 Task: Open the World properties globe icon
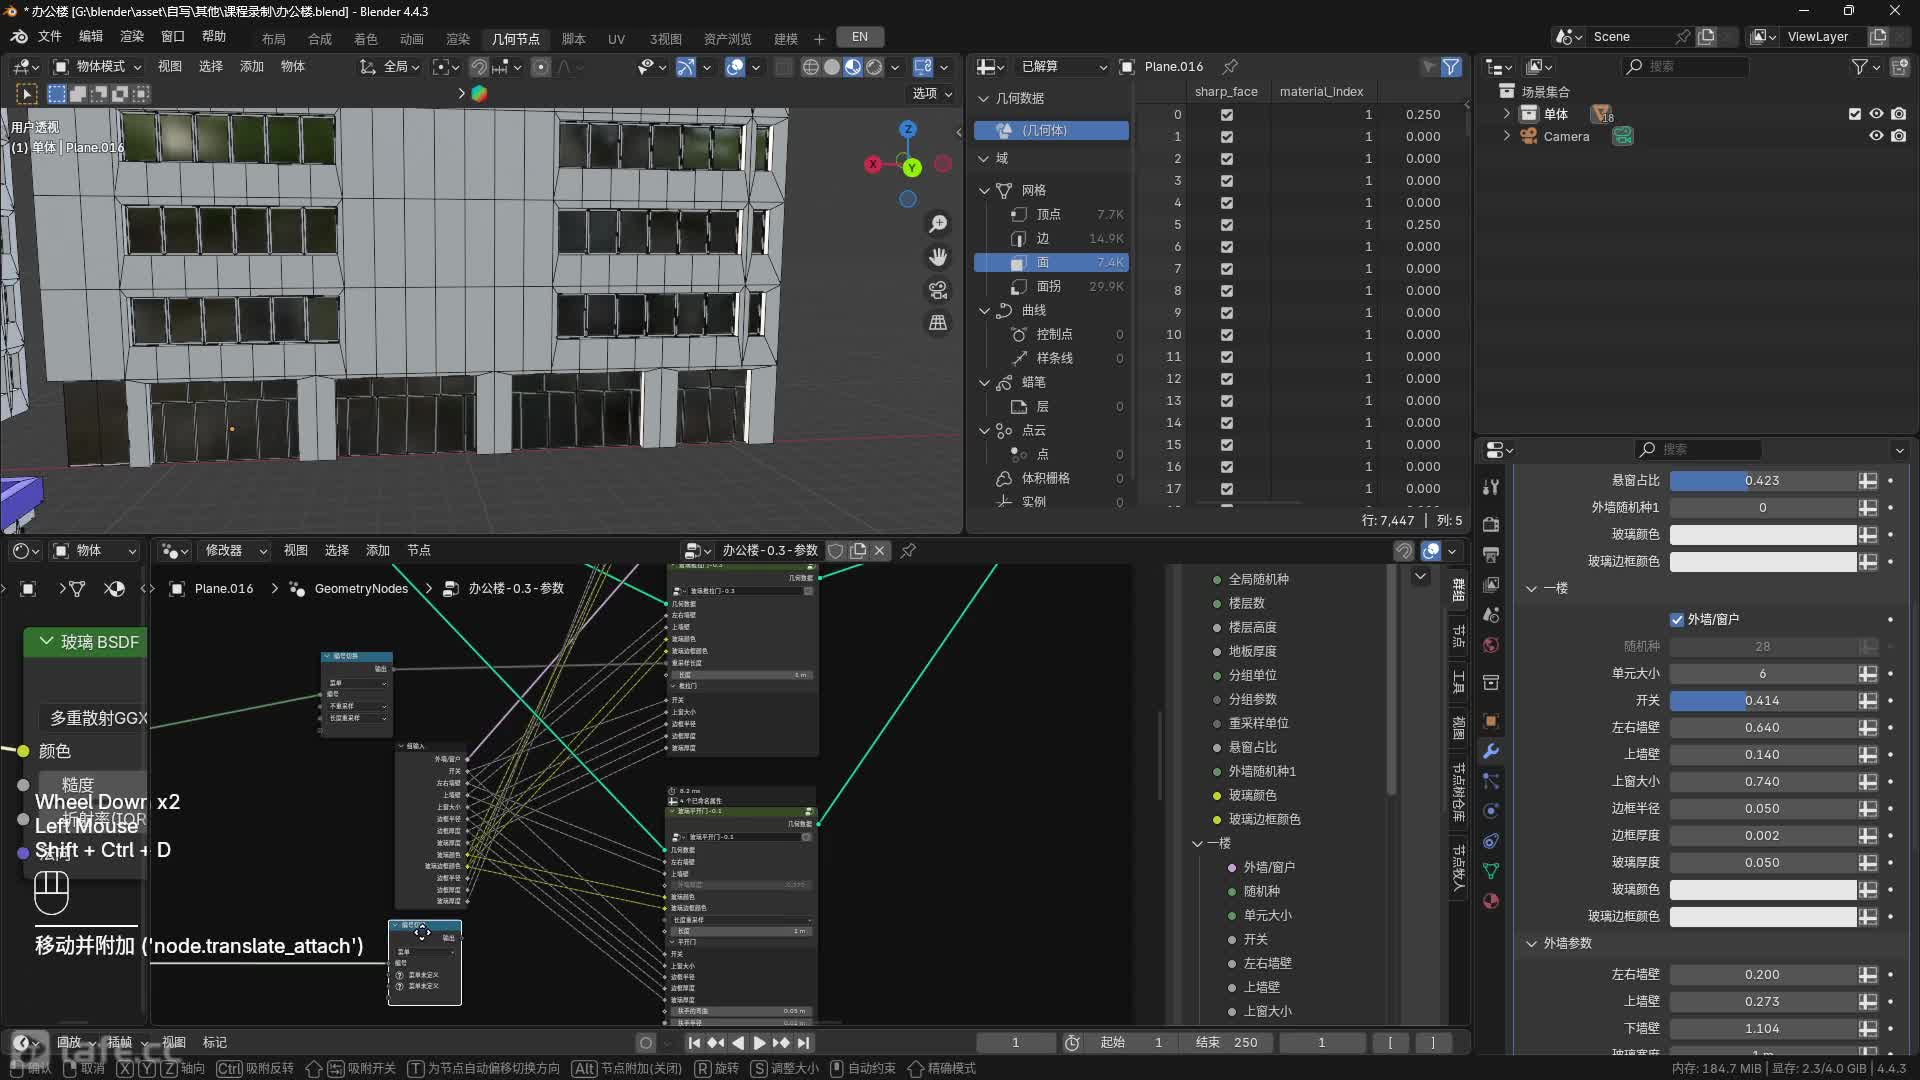click(1491, 645)
